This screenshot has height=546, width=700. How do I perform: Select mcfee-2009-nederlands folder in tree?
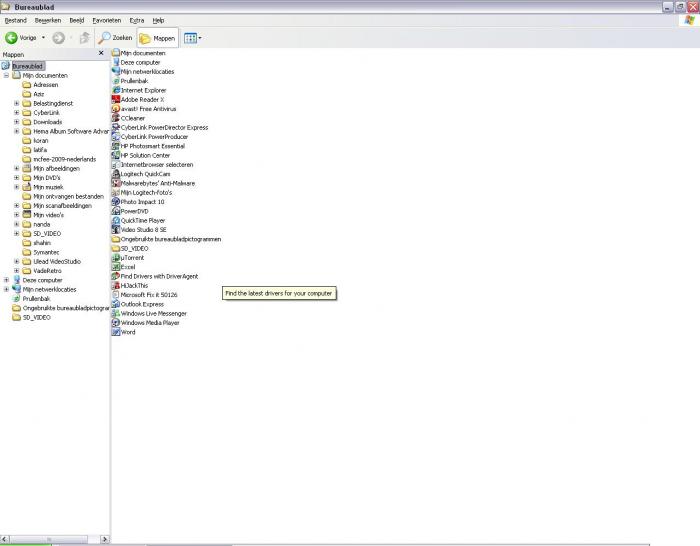tap(65, 159)
